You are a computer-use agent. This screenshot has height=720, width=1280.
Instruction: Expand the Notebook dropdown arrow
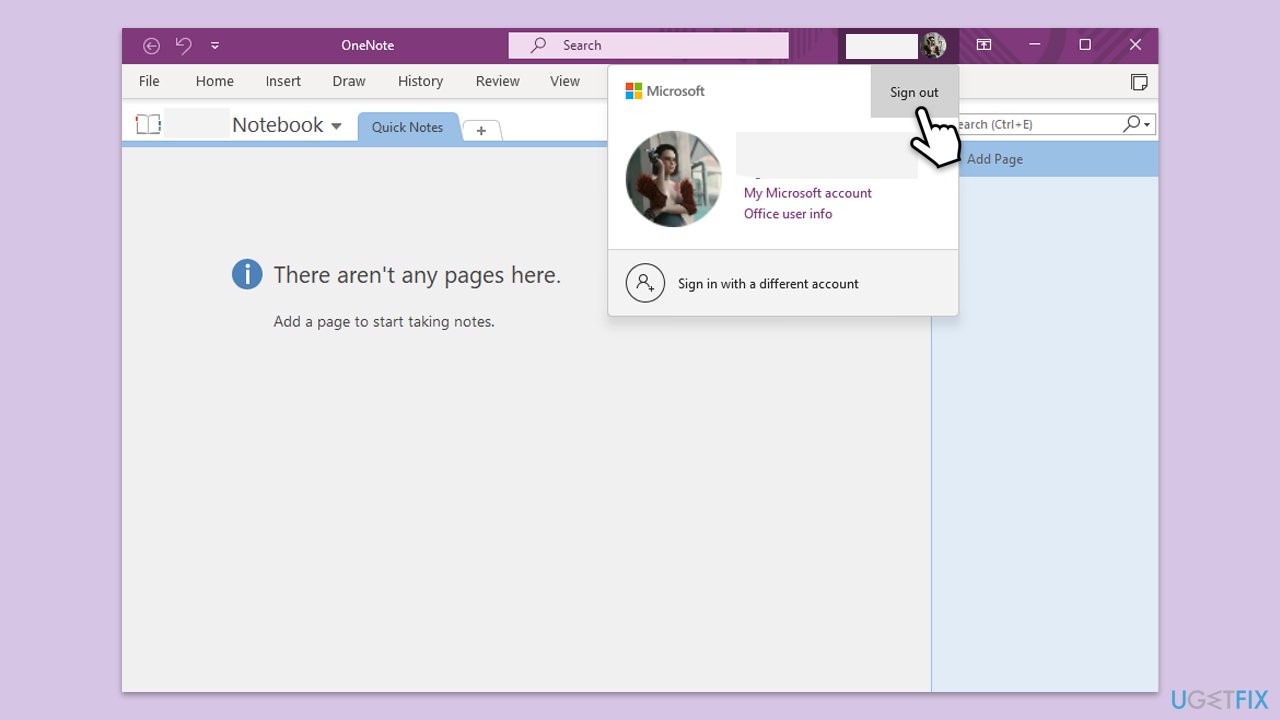coord(336,126)
